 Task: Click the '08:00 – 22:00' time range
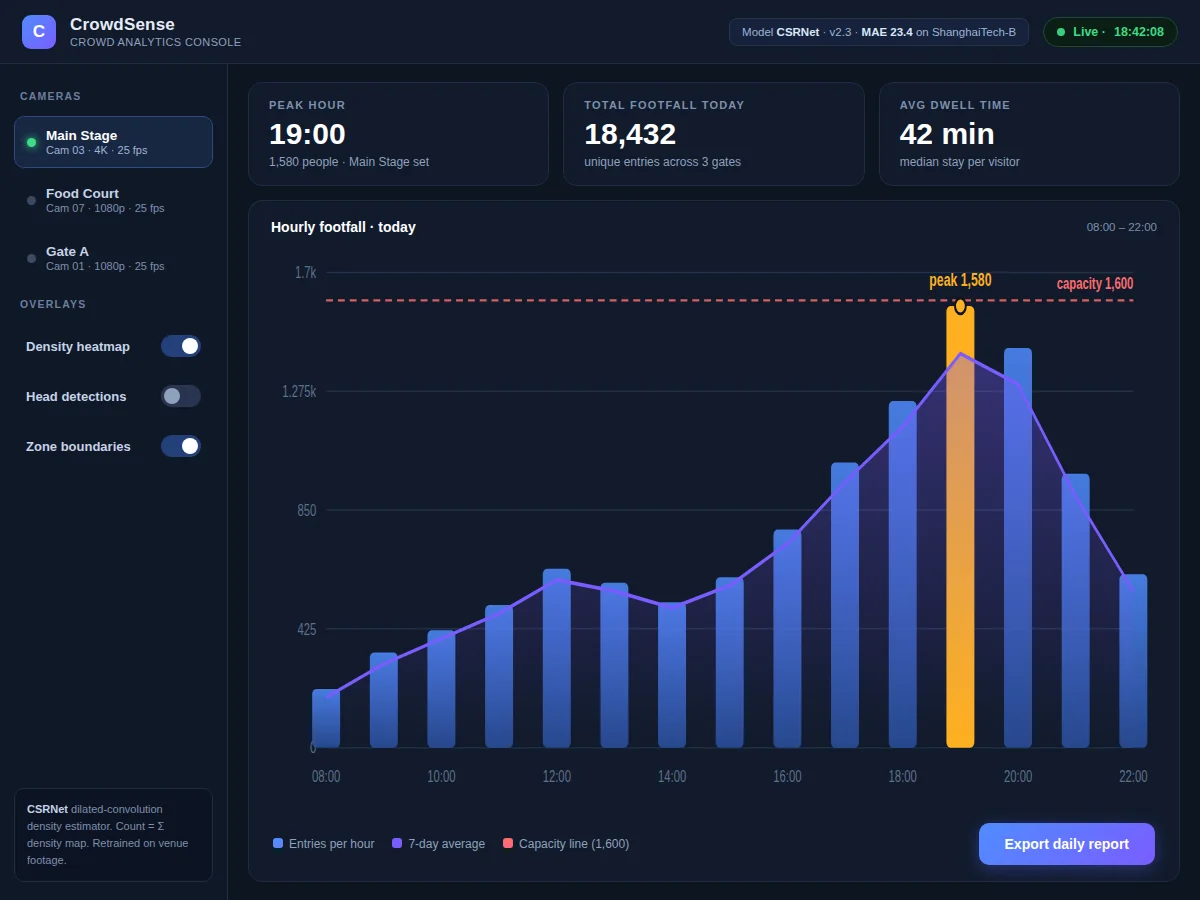(x=1122, y=227)
